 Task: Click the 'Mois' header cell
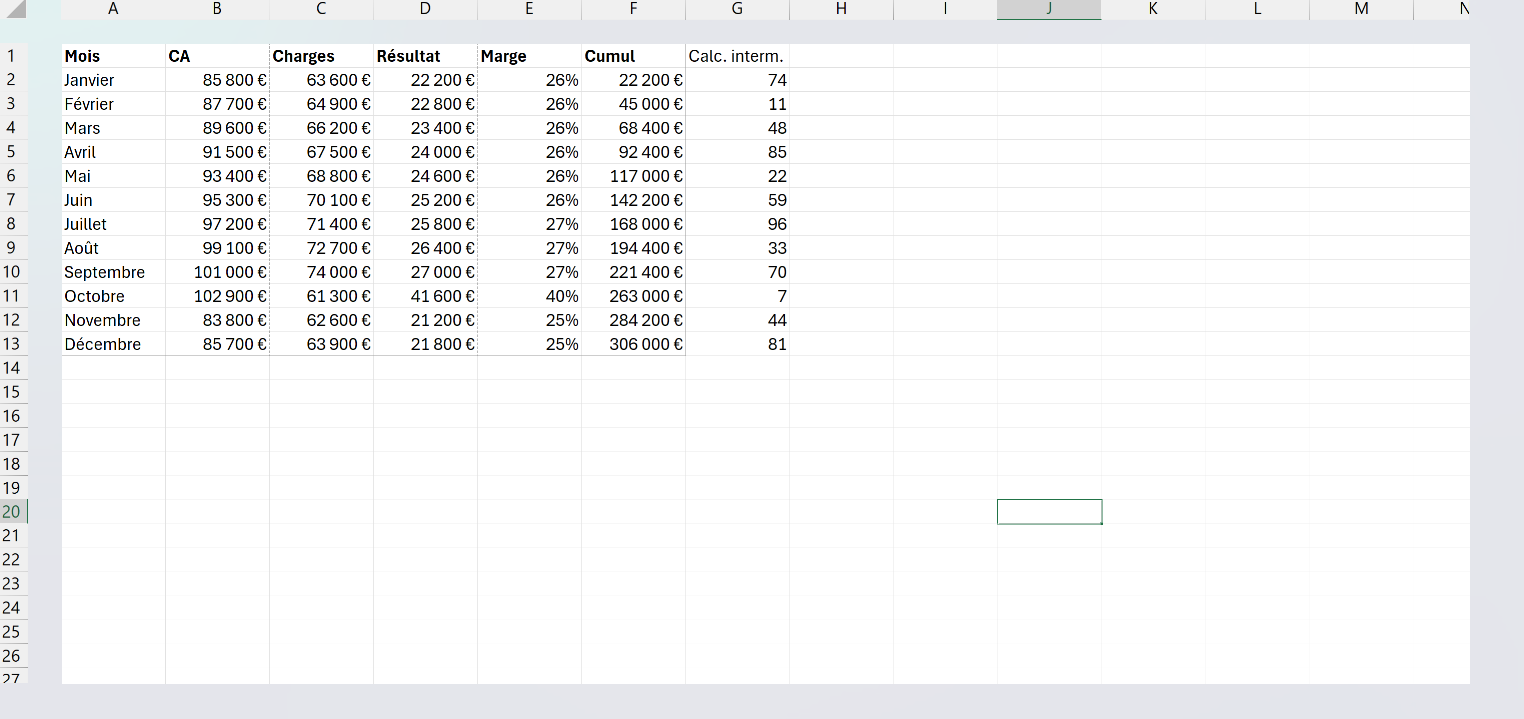pyautogui.click(x=113, y=56)
